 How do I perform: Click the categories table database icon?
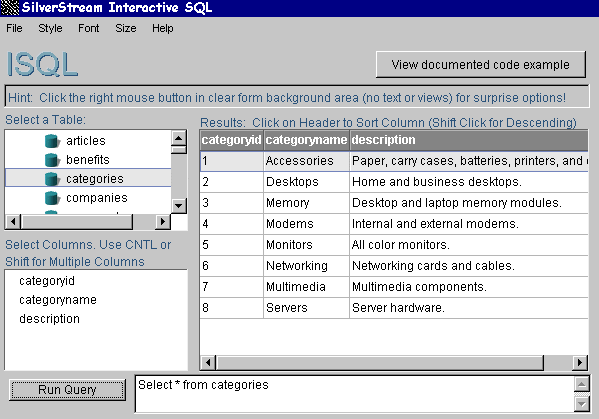click(52, 179)
